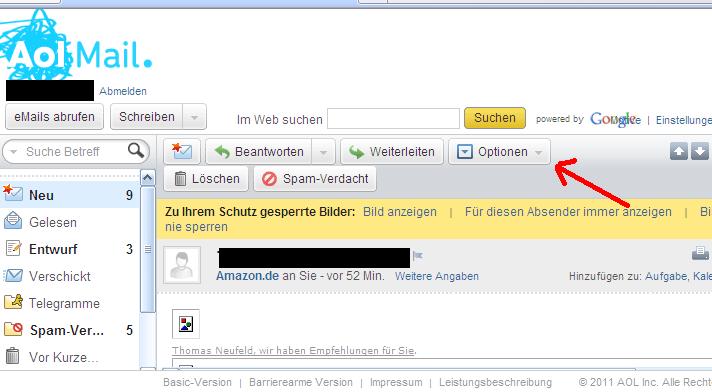Open the Optionen dropdown menu
Screen dimensions: 712x392
pos(499,152)
